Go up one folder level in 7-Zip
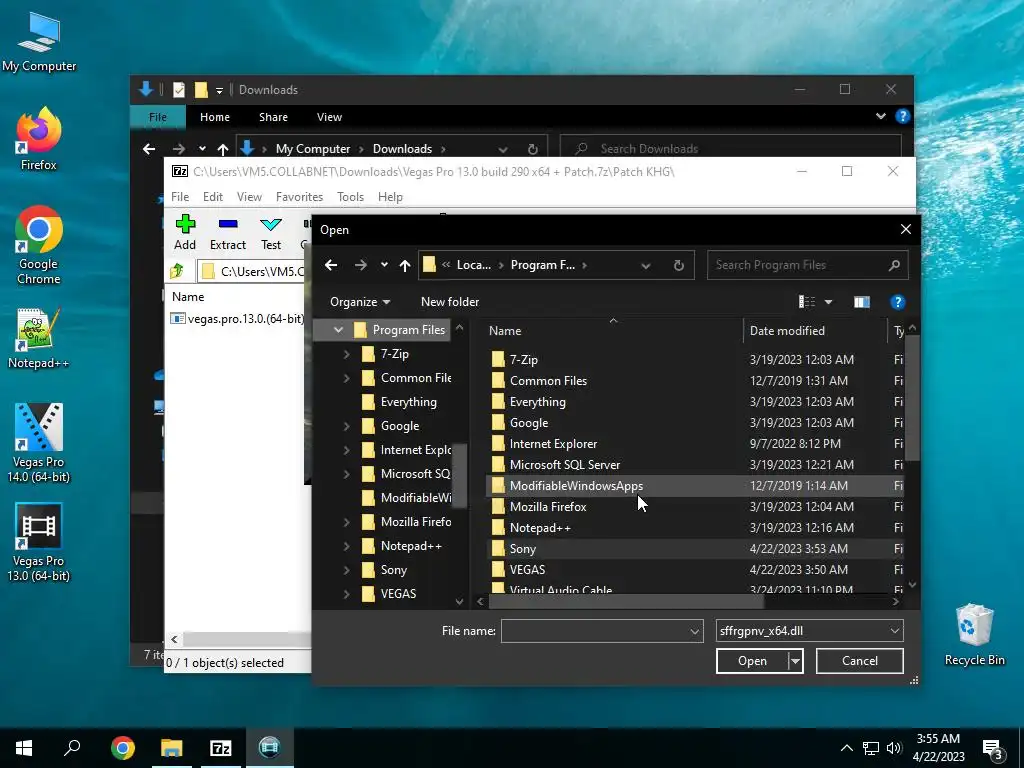 click(x=177, y=271)
